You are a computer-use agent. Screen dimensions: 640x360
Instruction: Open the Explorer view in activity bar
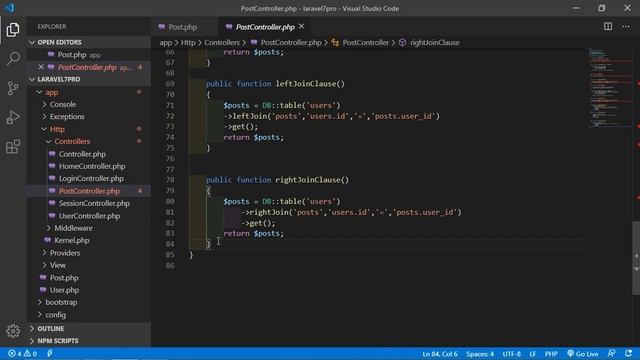click(13, 30)
